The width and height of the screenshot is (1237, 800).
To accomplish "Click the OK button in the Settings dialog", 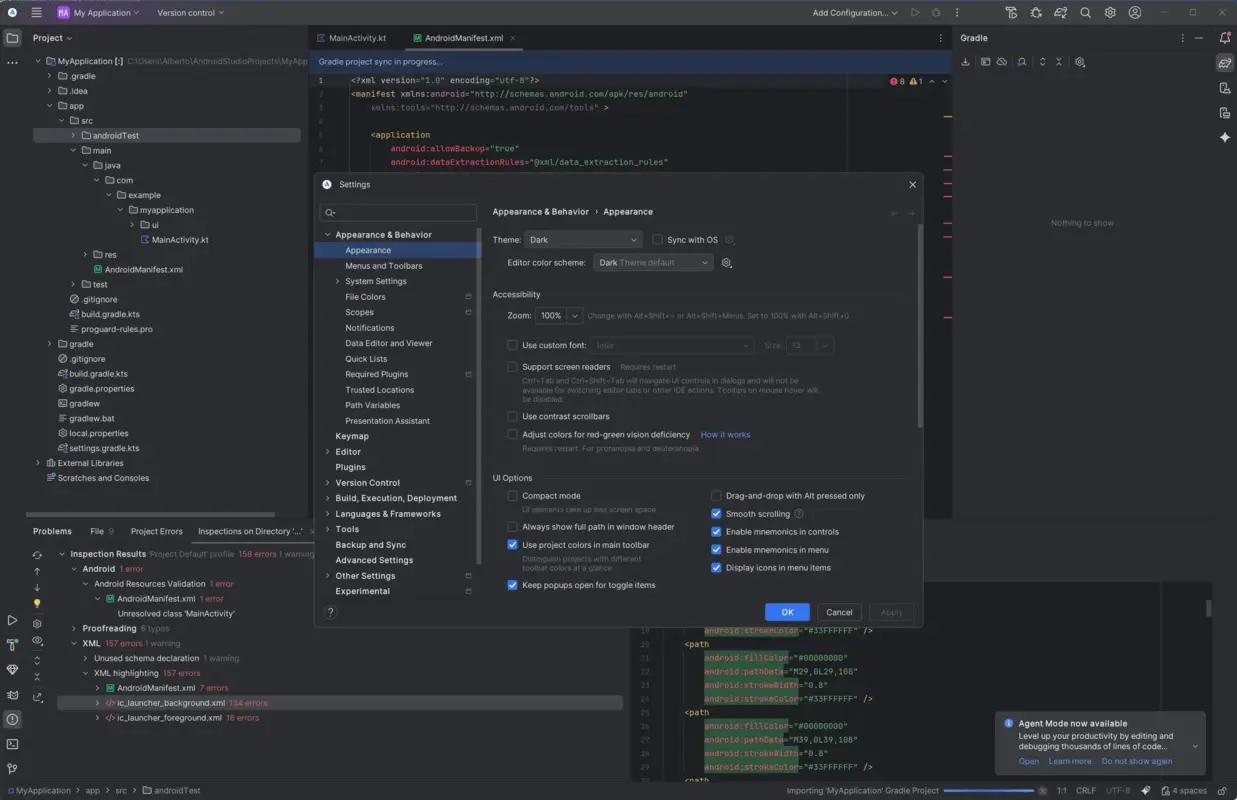I will point(787,611).
